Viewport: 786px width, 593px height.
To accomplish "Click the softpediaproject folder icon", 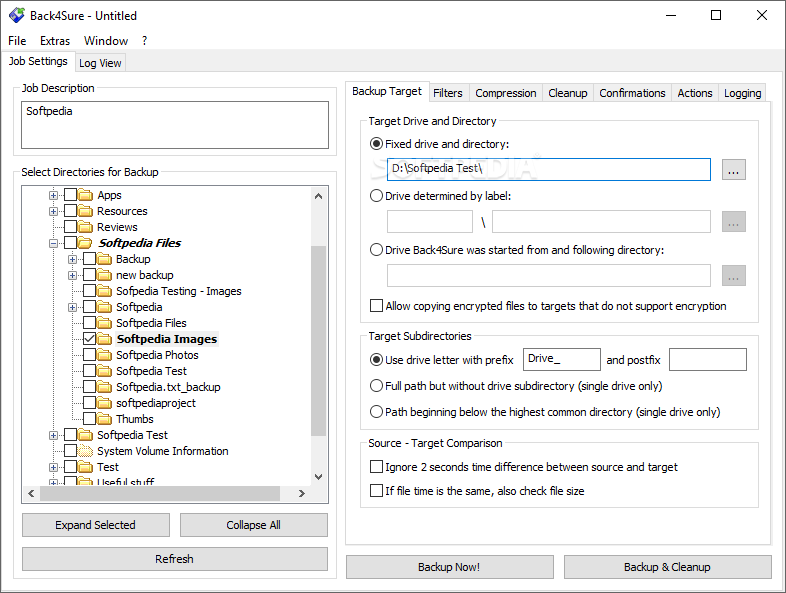I will [x=105, y=403].
